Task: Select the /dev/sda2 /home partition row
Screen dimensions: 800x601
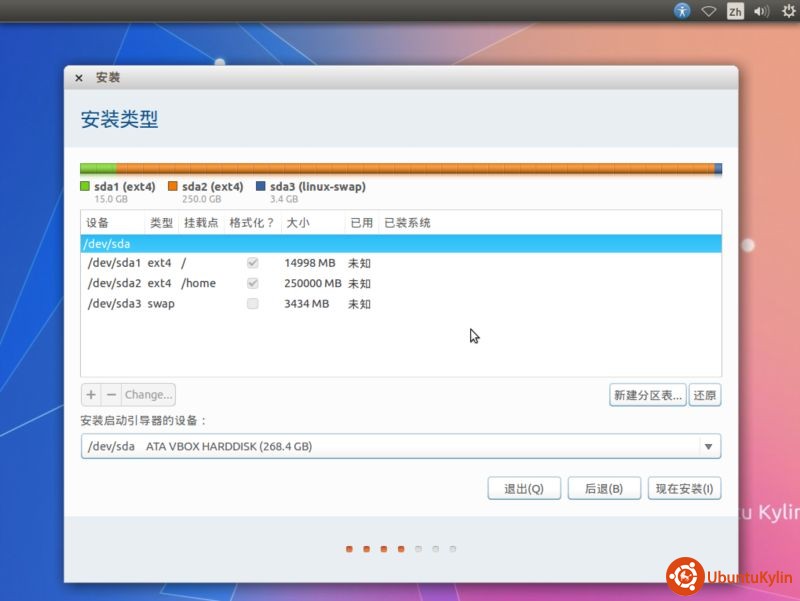Action: (x=400, y=283)
